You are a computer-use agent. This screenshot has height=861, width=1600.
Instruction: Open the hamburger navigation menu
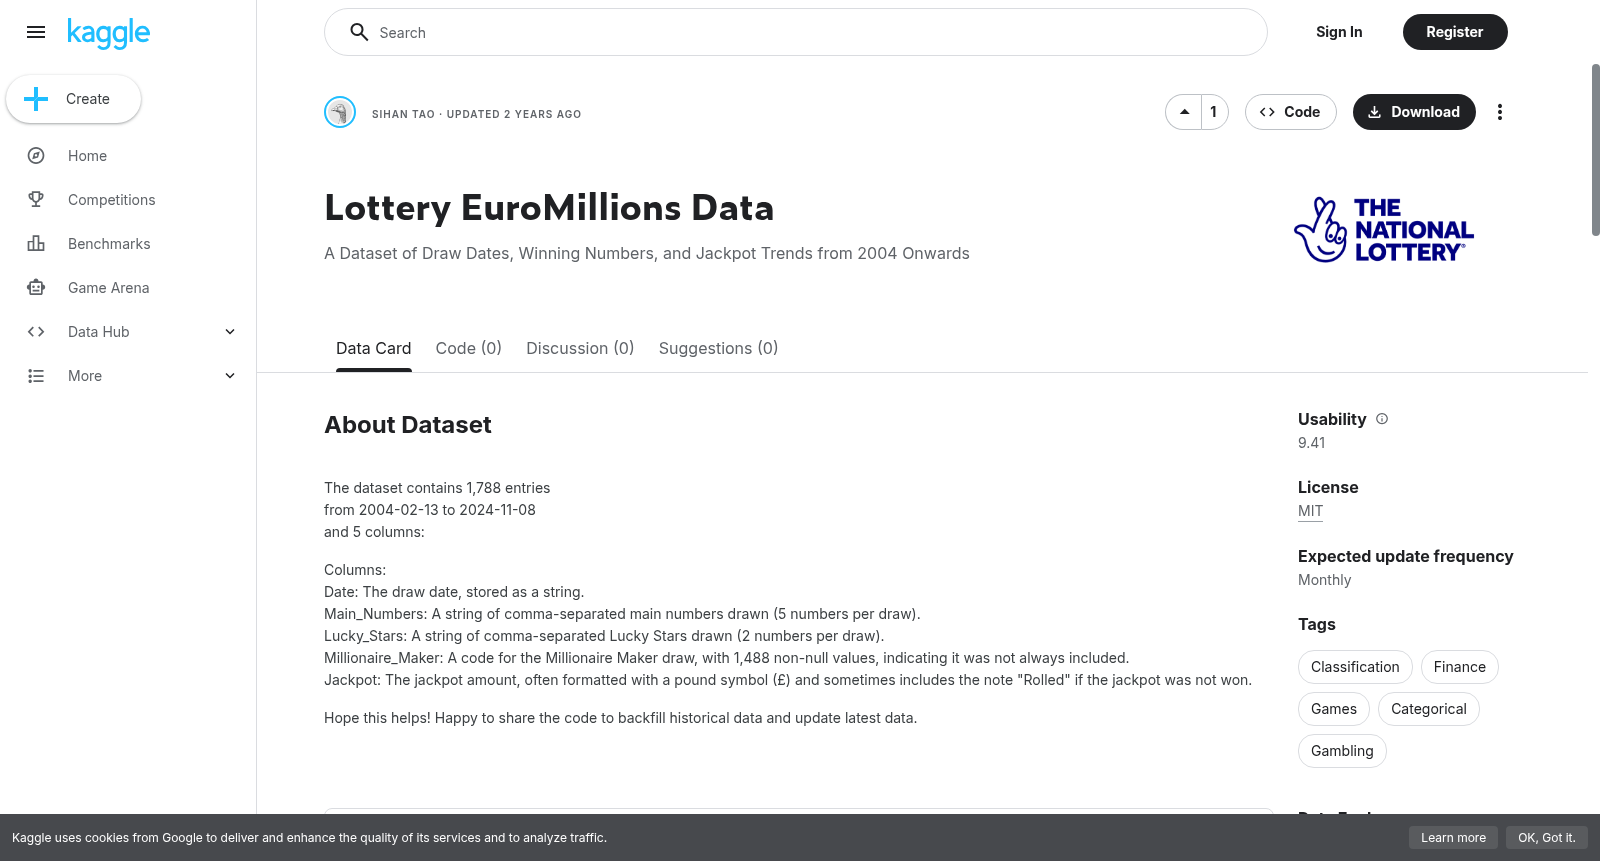click(x=36, y=32)
